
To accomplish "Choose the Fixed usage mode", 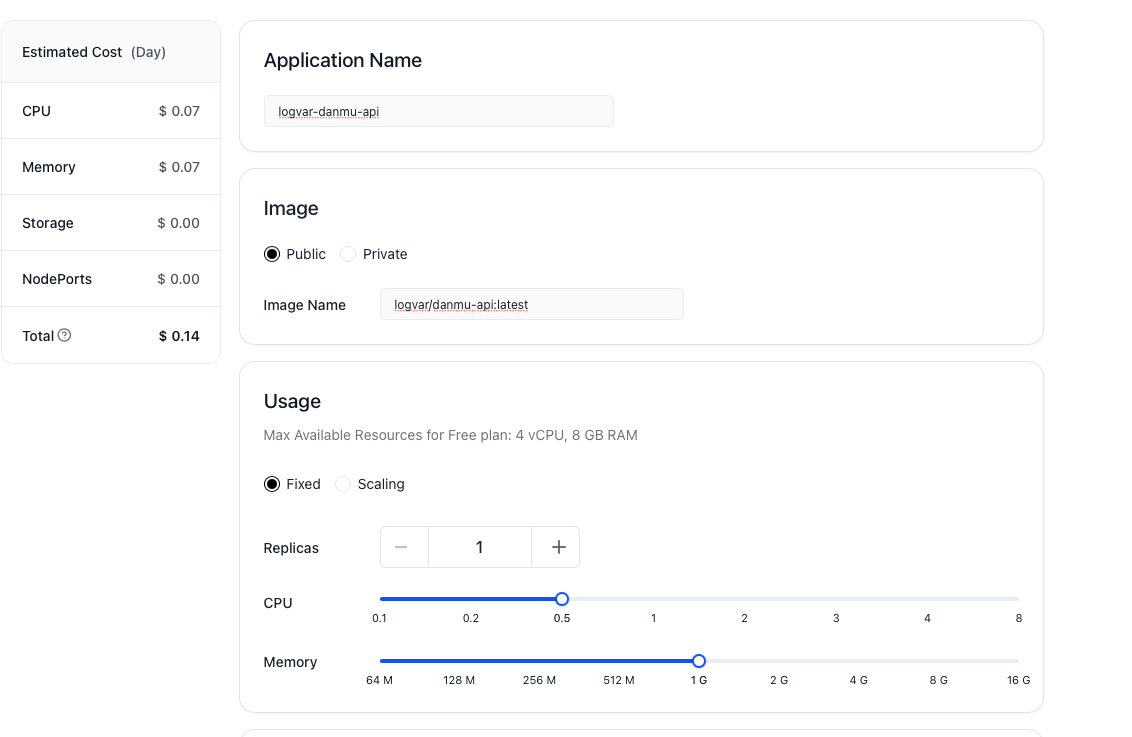I will click(x=272, y=484).
